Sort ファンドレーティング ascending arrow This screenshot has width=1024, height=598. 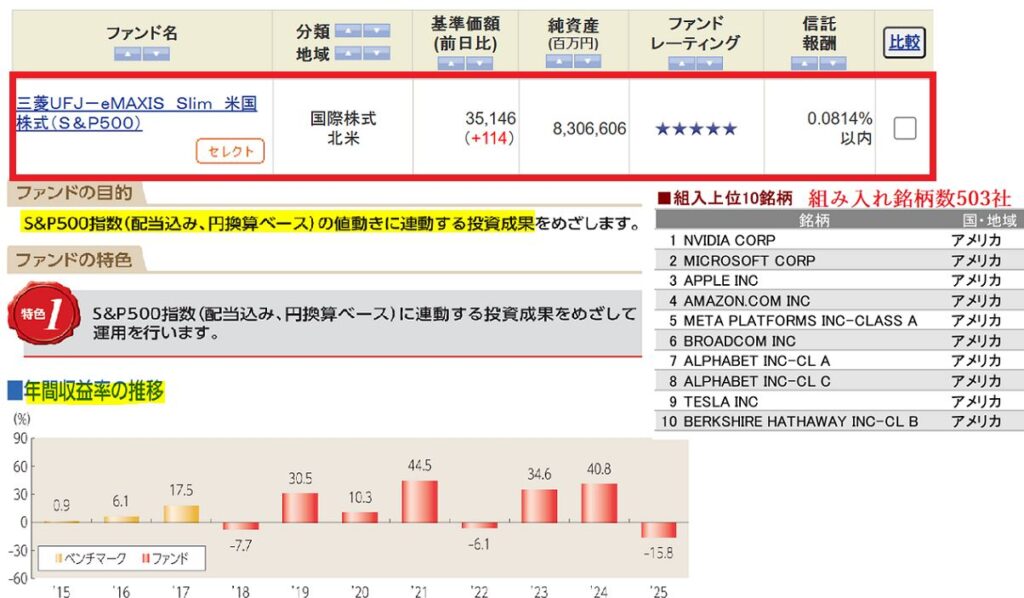click(x=681, y=63)
